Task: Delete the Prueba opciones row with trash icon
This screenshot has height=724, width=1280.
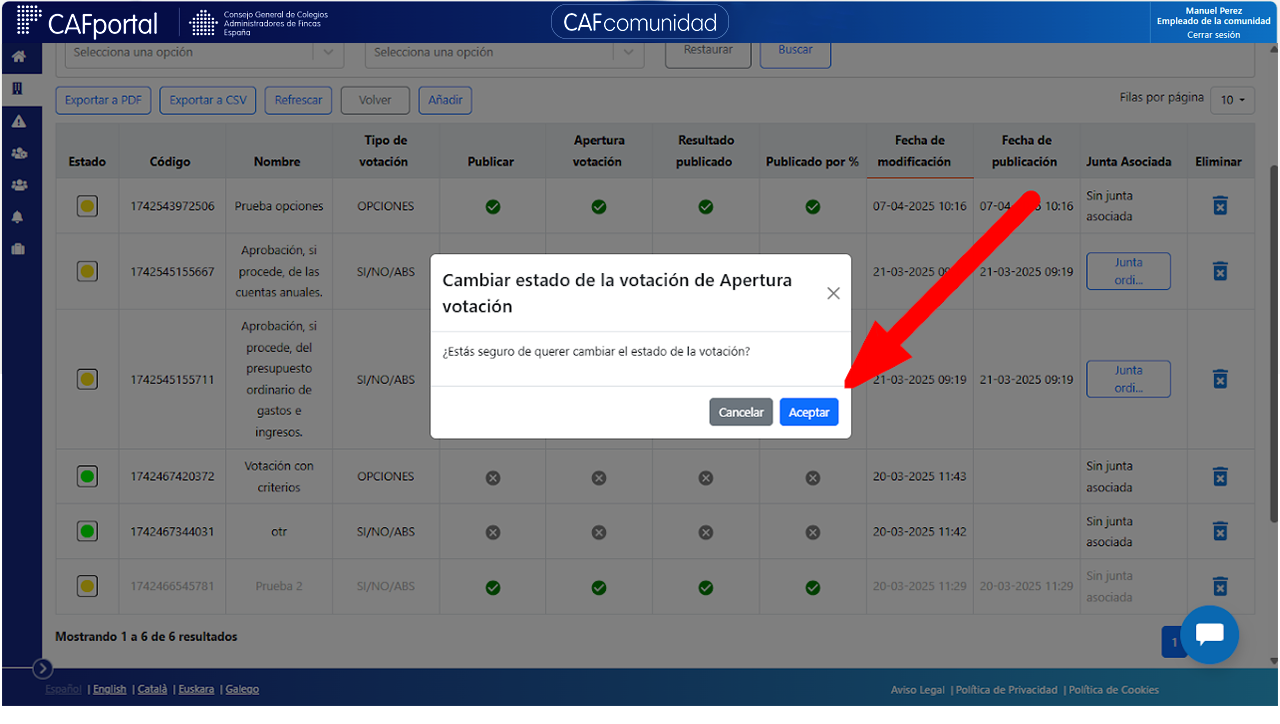Action: point(1219,206)
